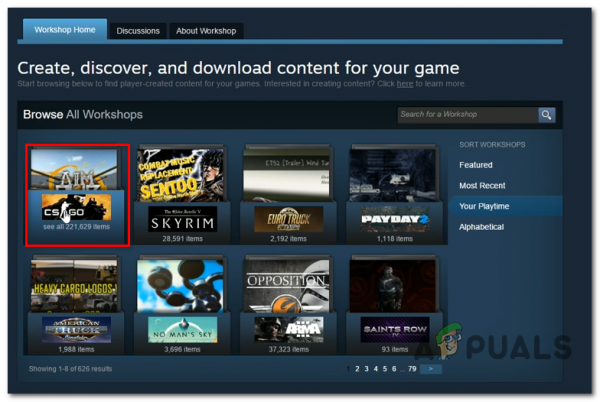Open the Arma 3 logo banner
Screen dimensions: 600x402
coord(289,330)
